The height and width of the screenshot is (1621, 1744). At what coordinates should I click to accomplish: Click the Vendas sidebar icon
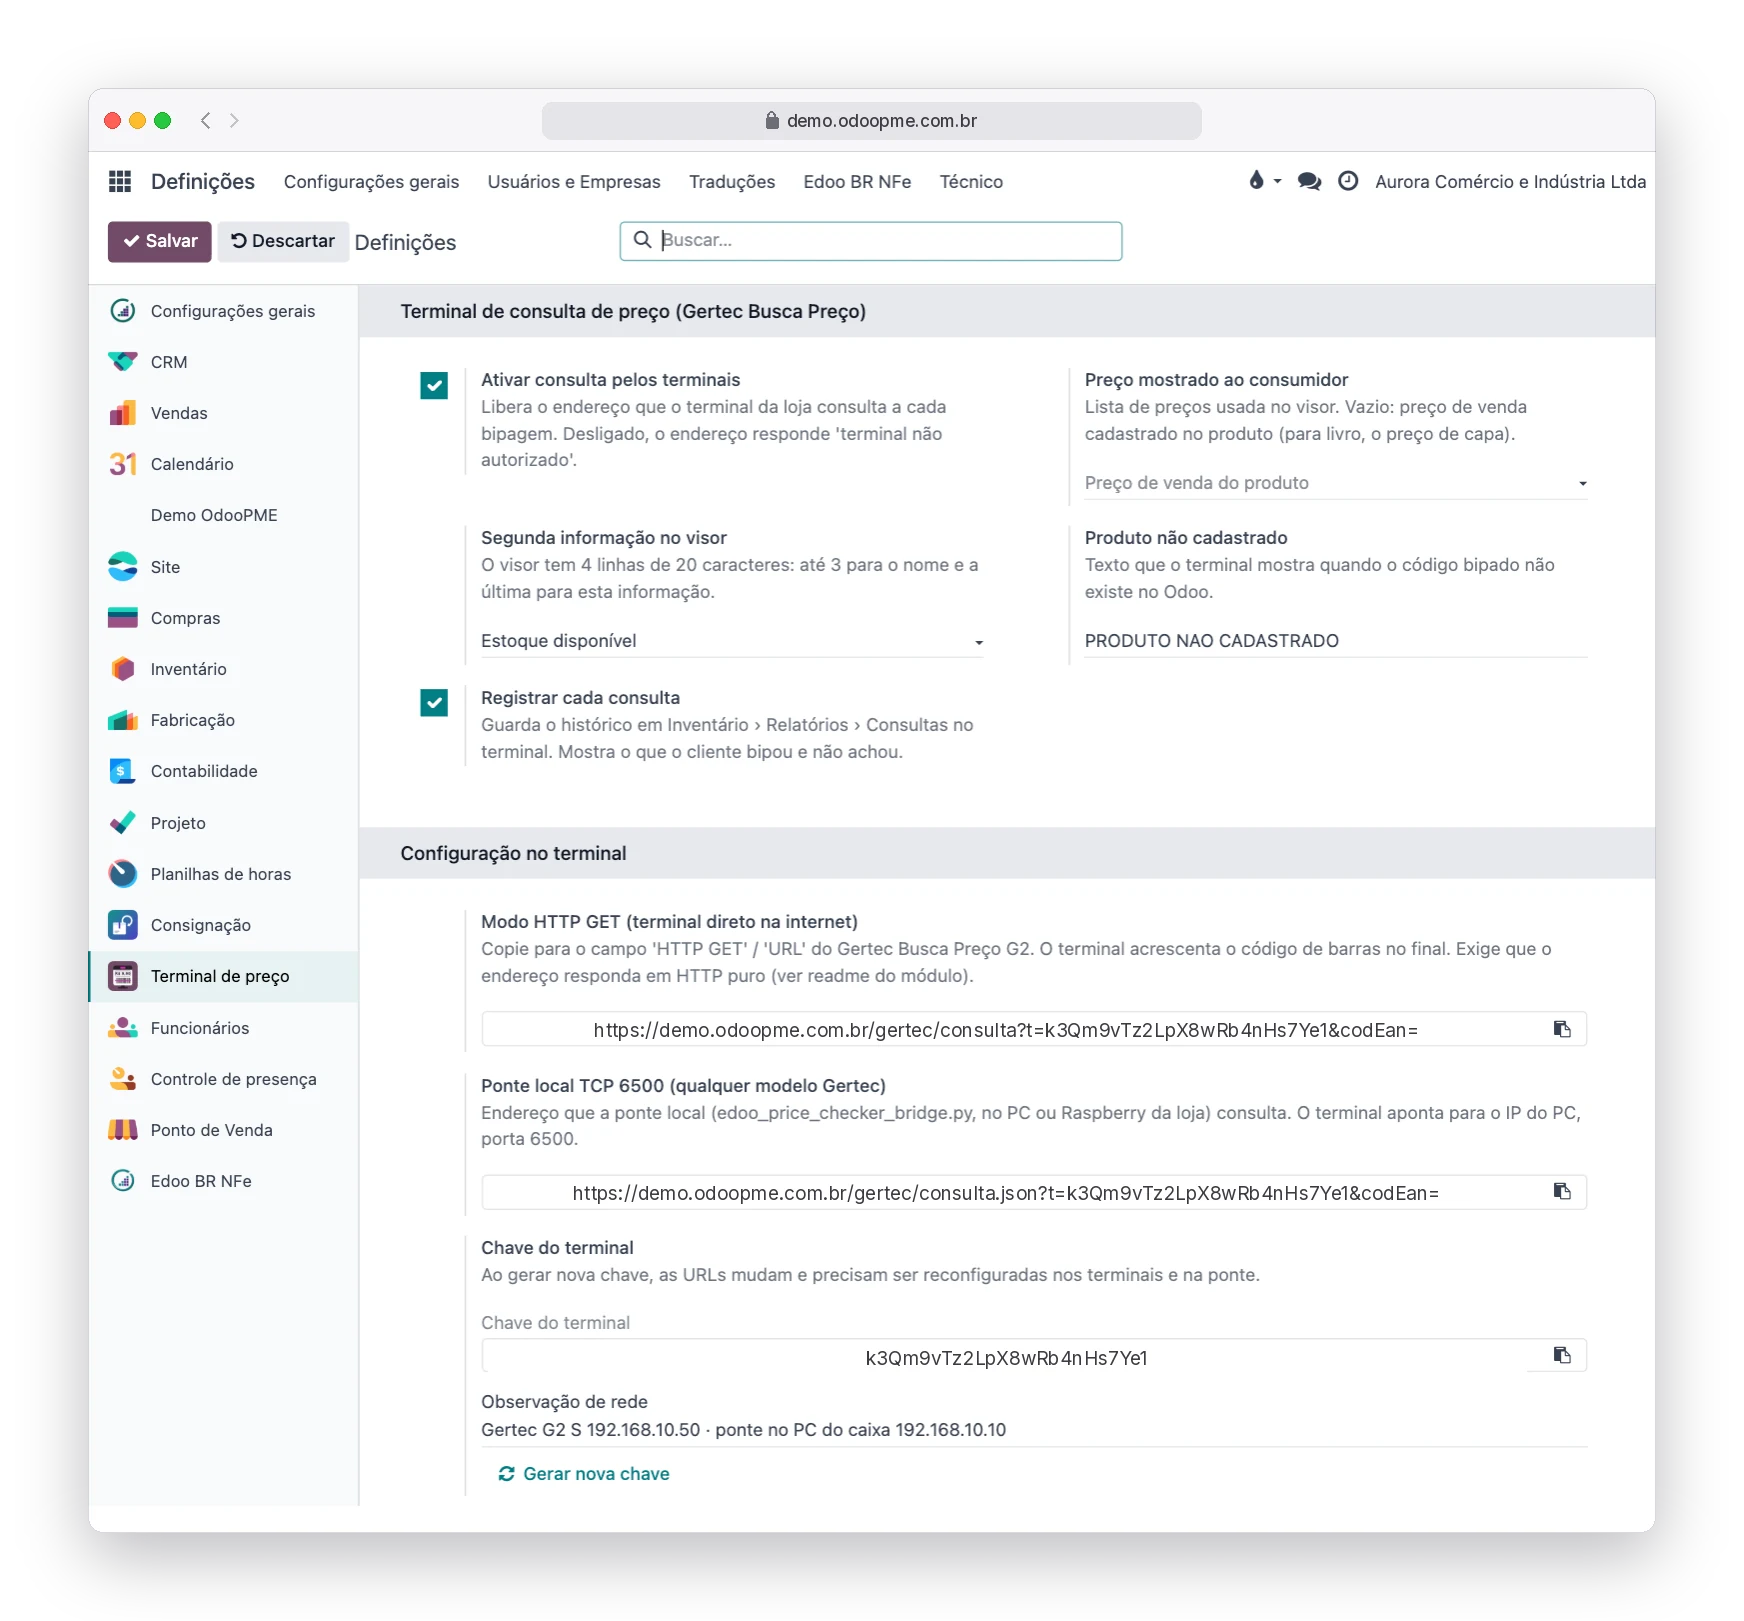tap(123, 413)
